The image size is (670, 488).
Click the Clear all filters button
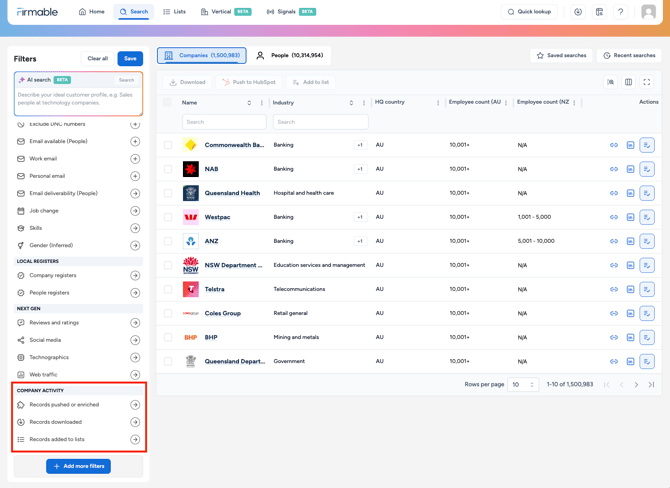click(97, 59)
